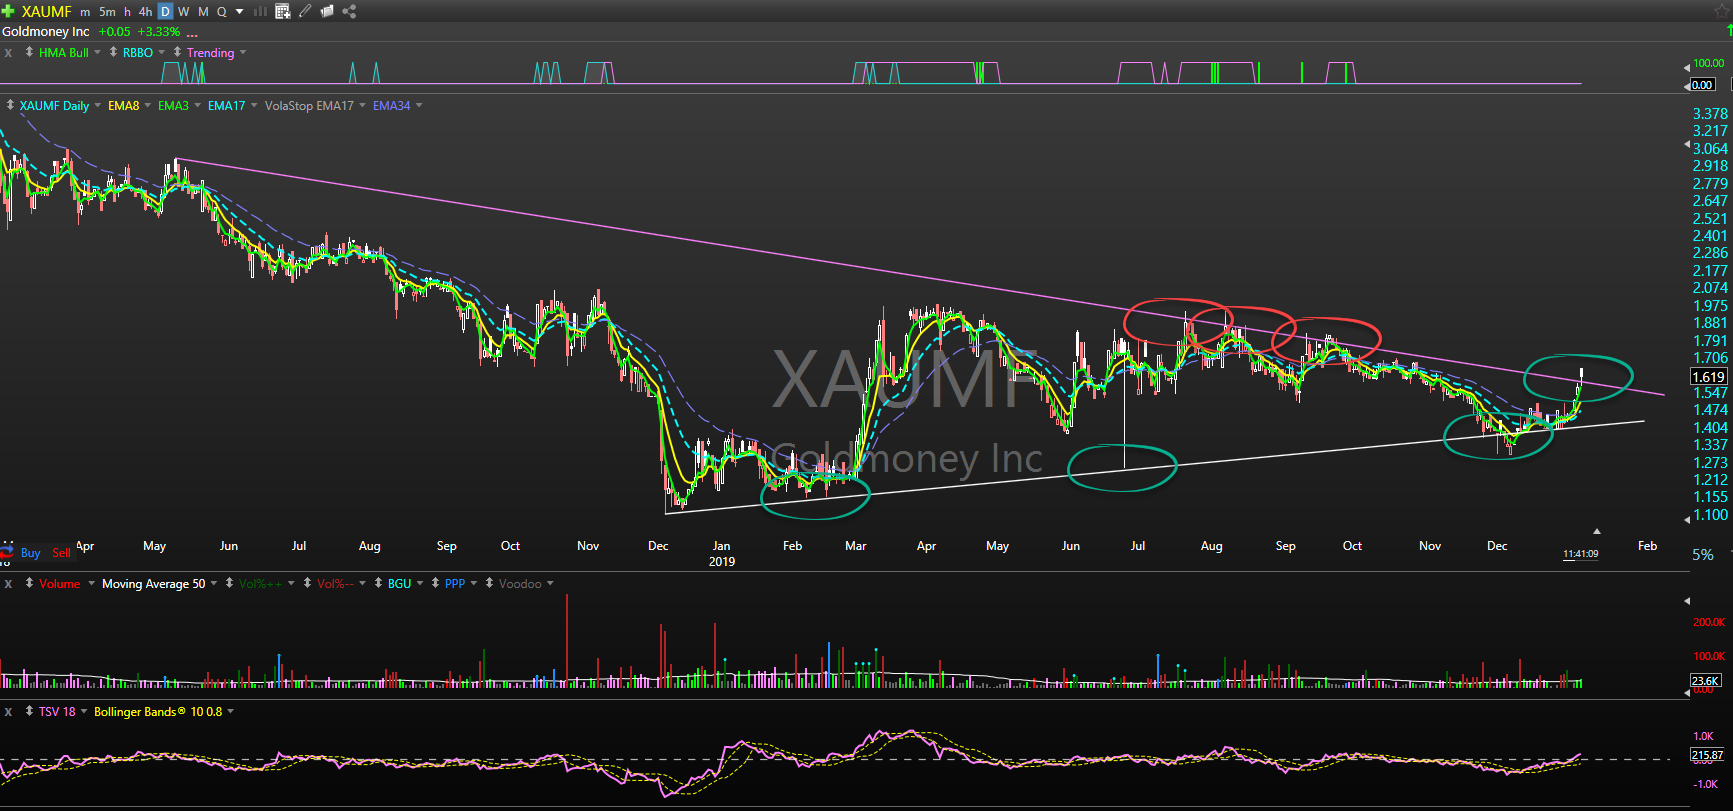Close the HMA Bull indicator pane

8,53
